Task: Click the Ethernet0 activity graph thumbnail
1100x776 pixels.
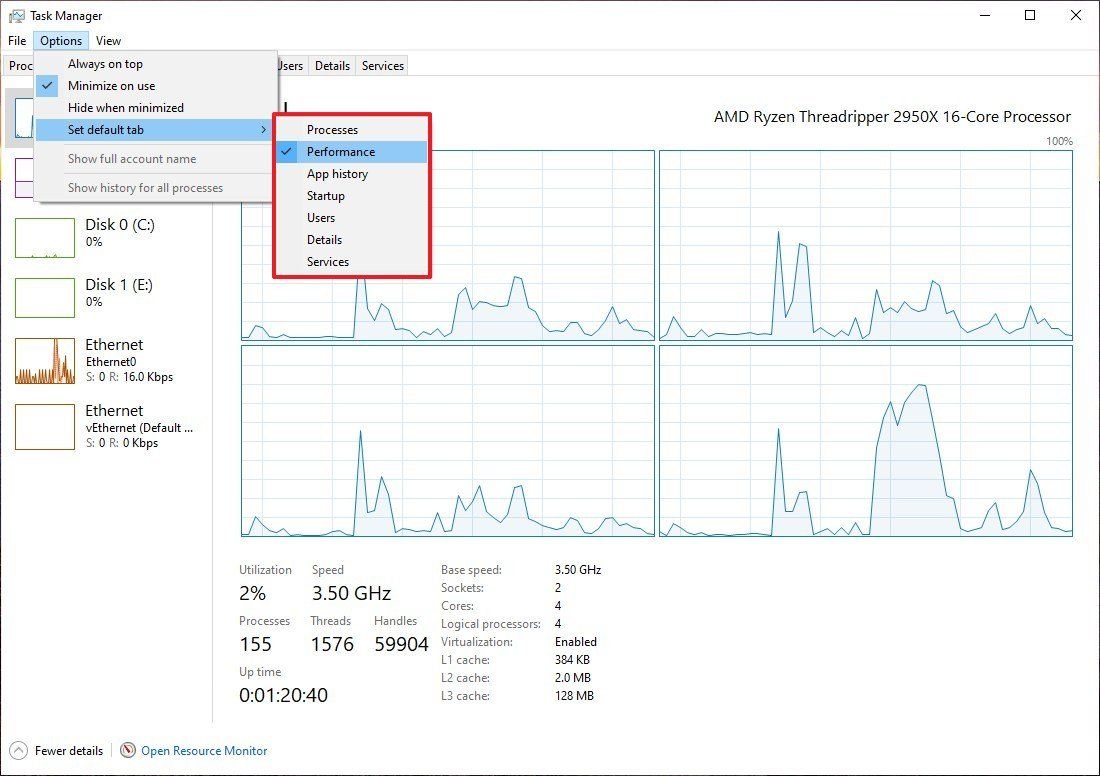Action: (x=44, y=360)
